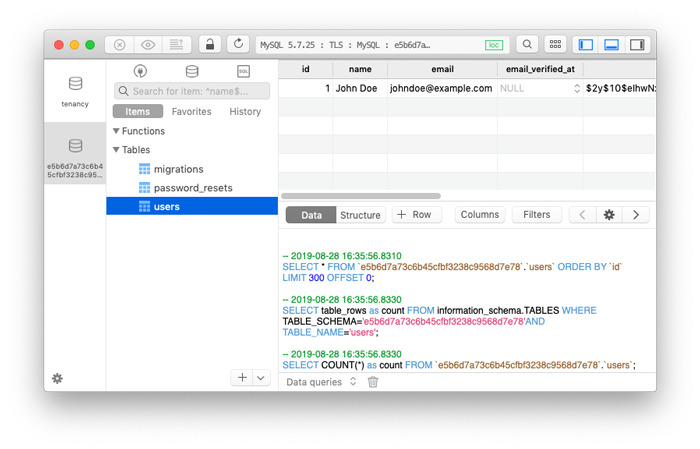Select the tenancy database icon
700x449 pixels.
(x=75, y=83)
